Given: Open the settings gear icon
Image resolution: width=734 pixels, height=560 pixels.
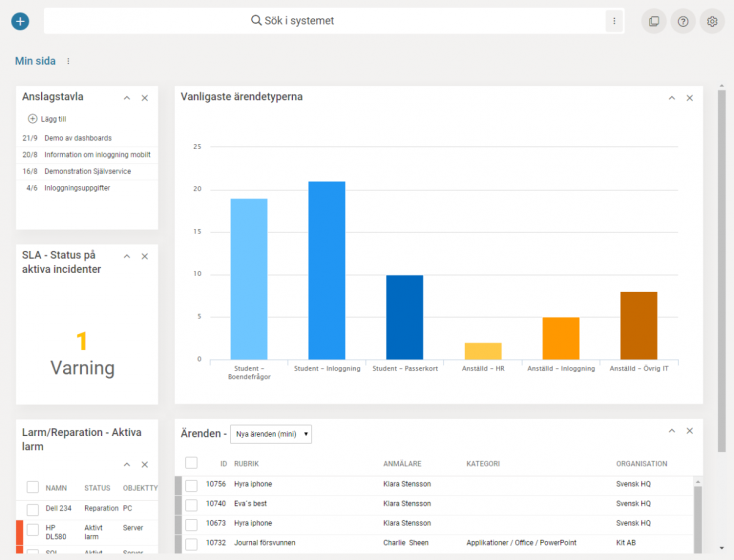Looking at the screenshot, I should (x=712, y=21).
